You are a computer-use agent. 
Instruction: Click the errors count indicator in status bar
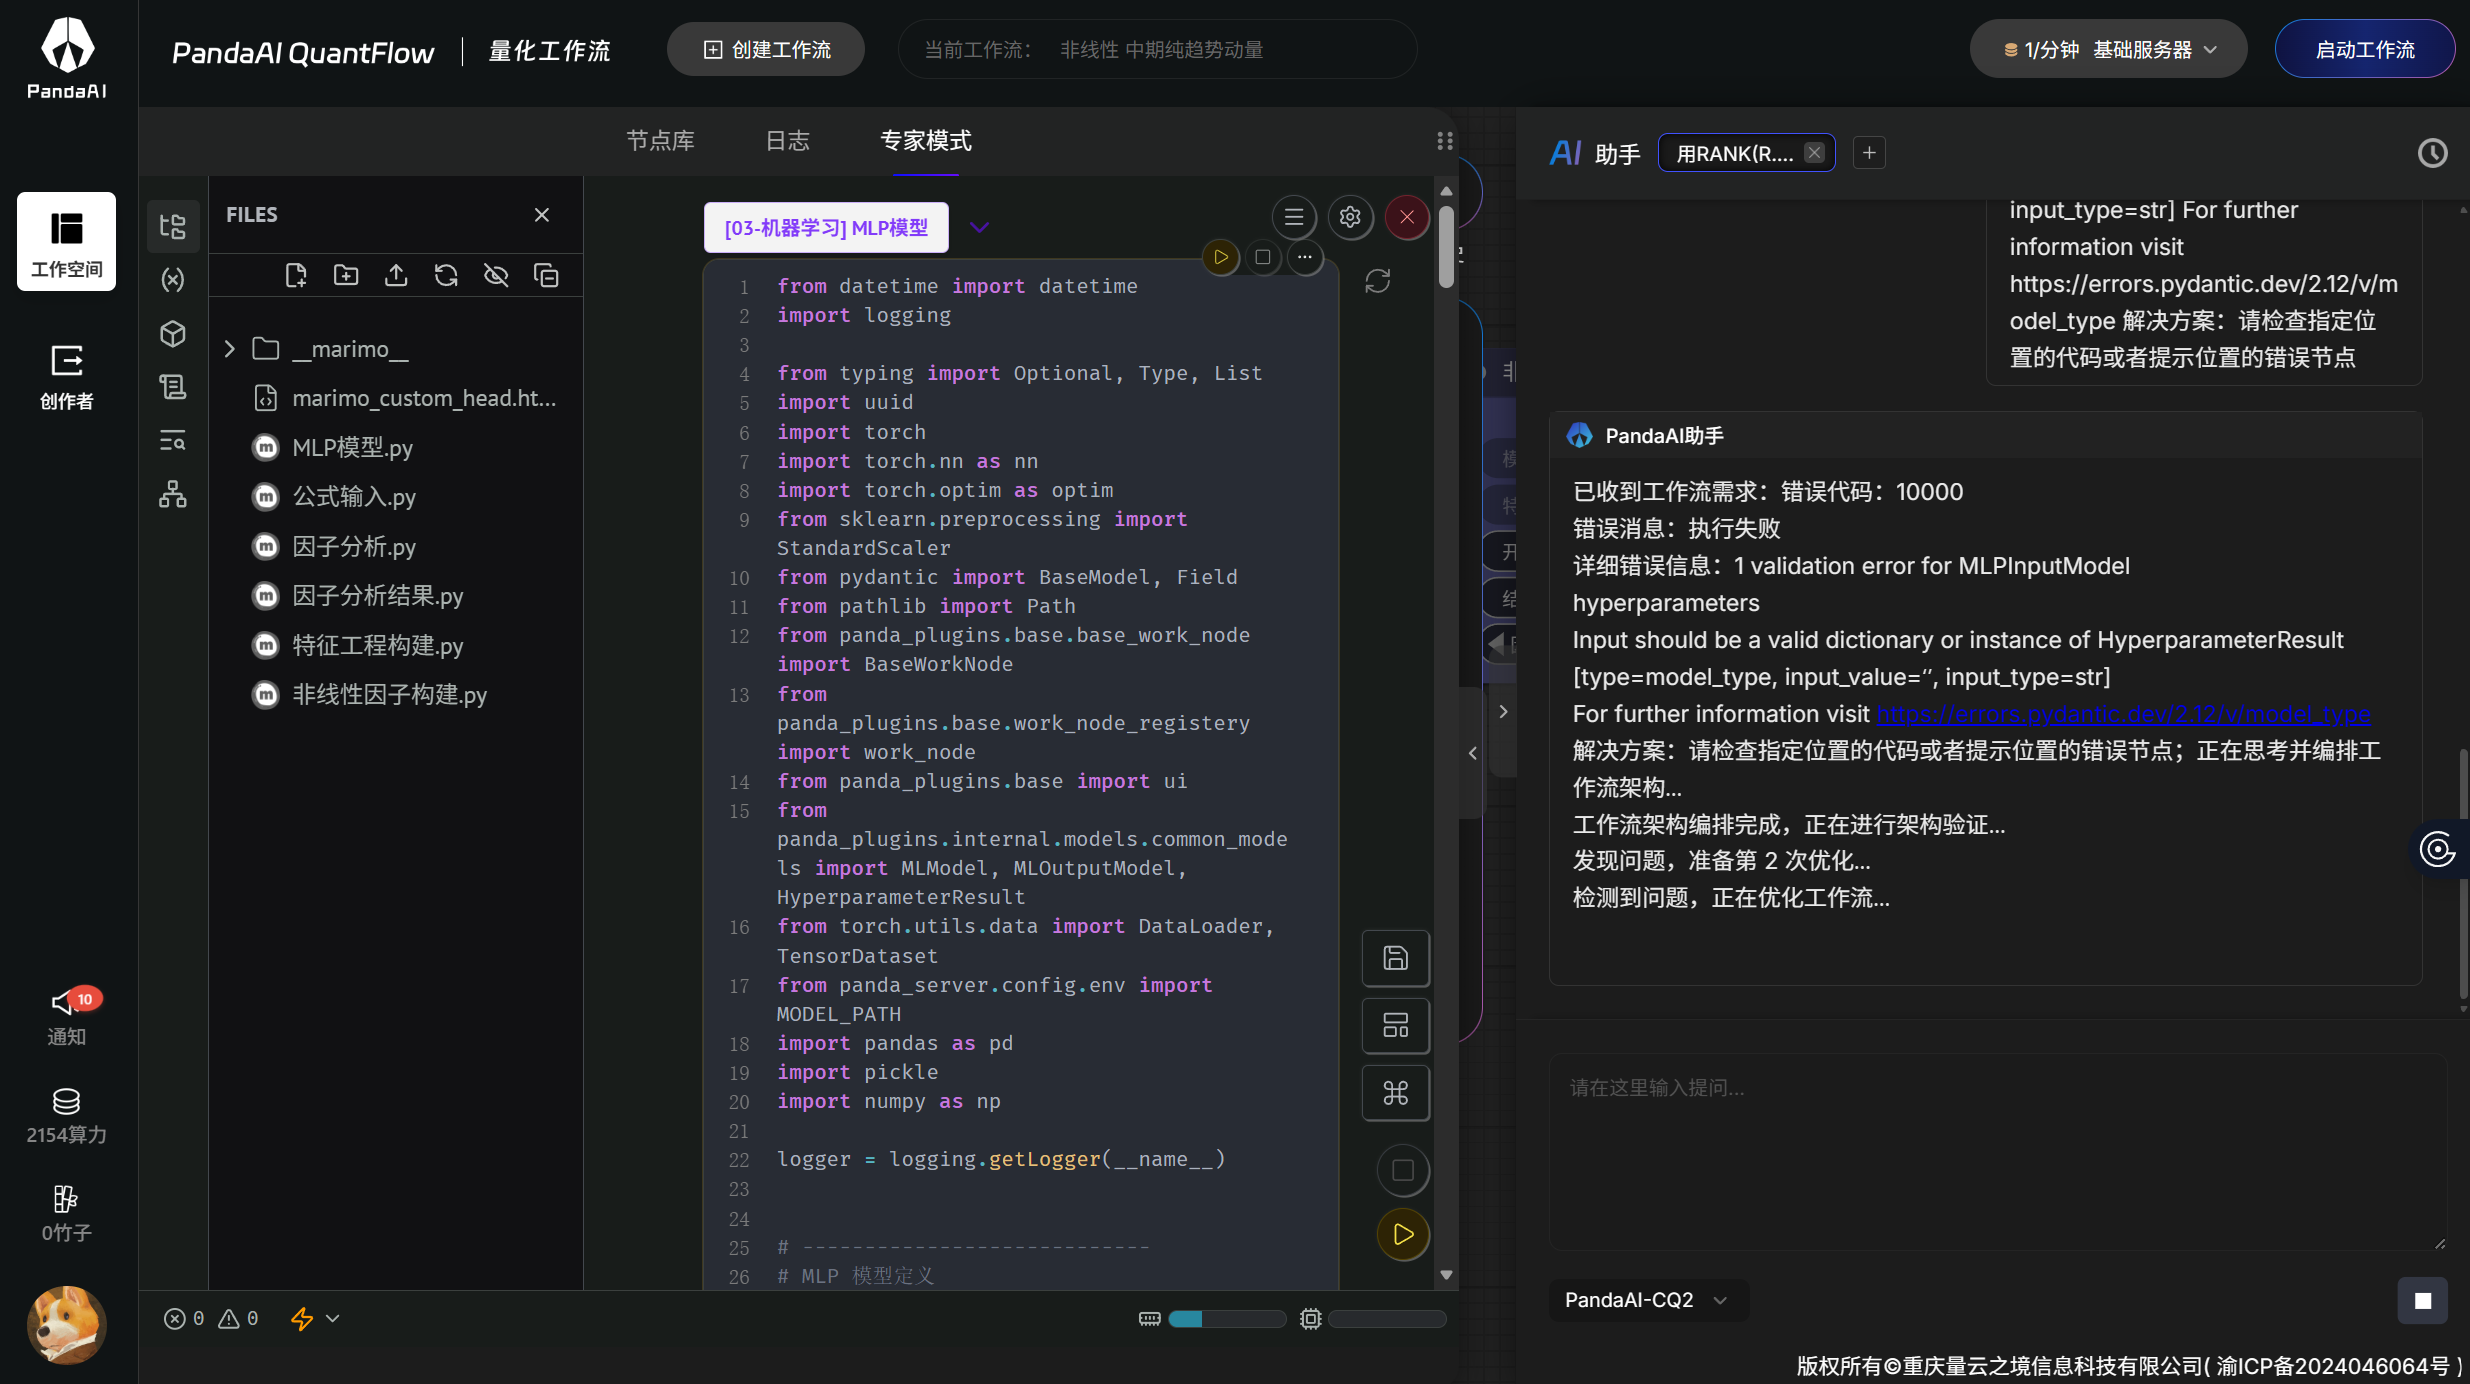(x=184, y=1318)
